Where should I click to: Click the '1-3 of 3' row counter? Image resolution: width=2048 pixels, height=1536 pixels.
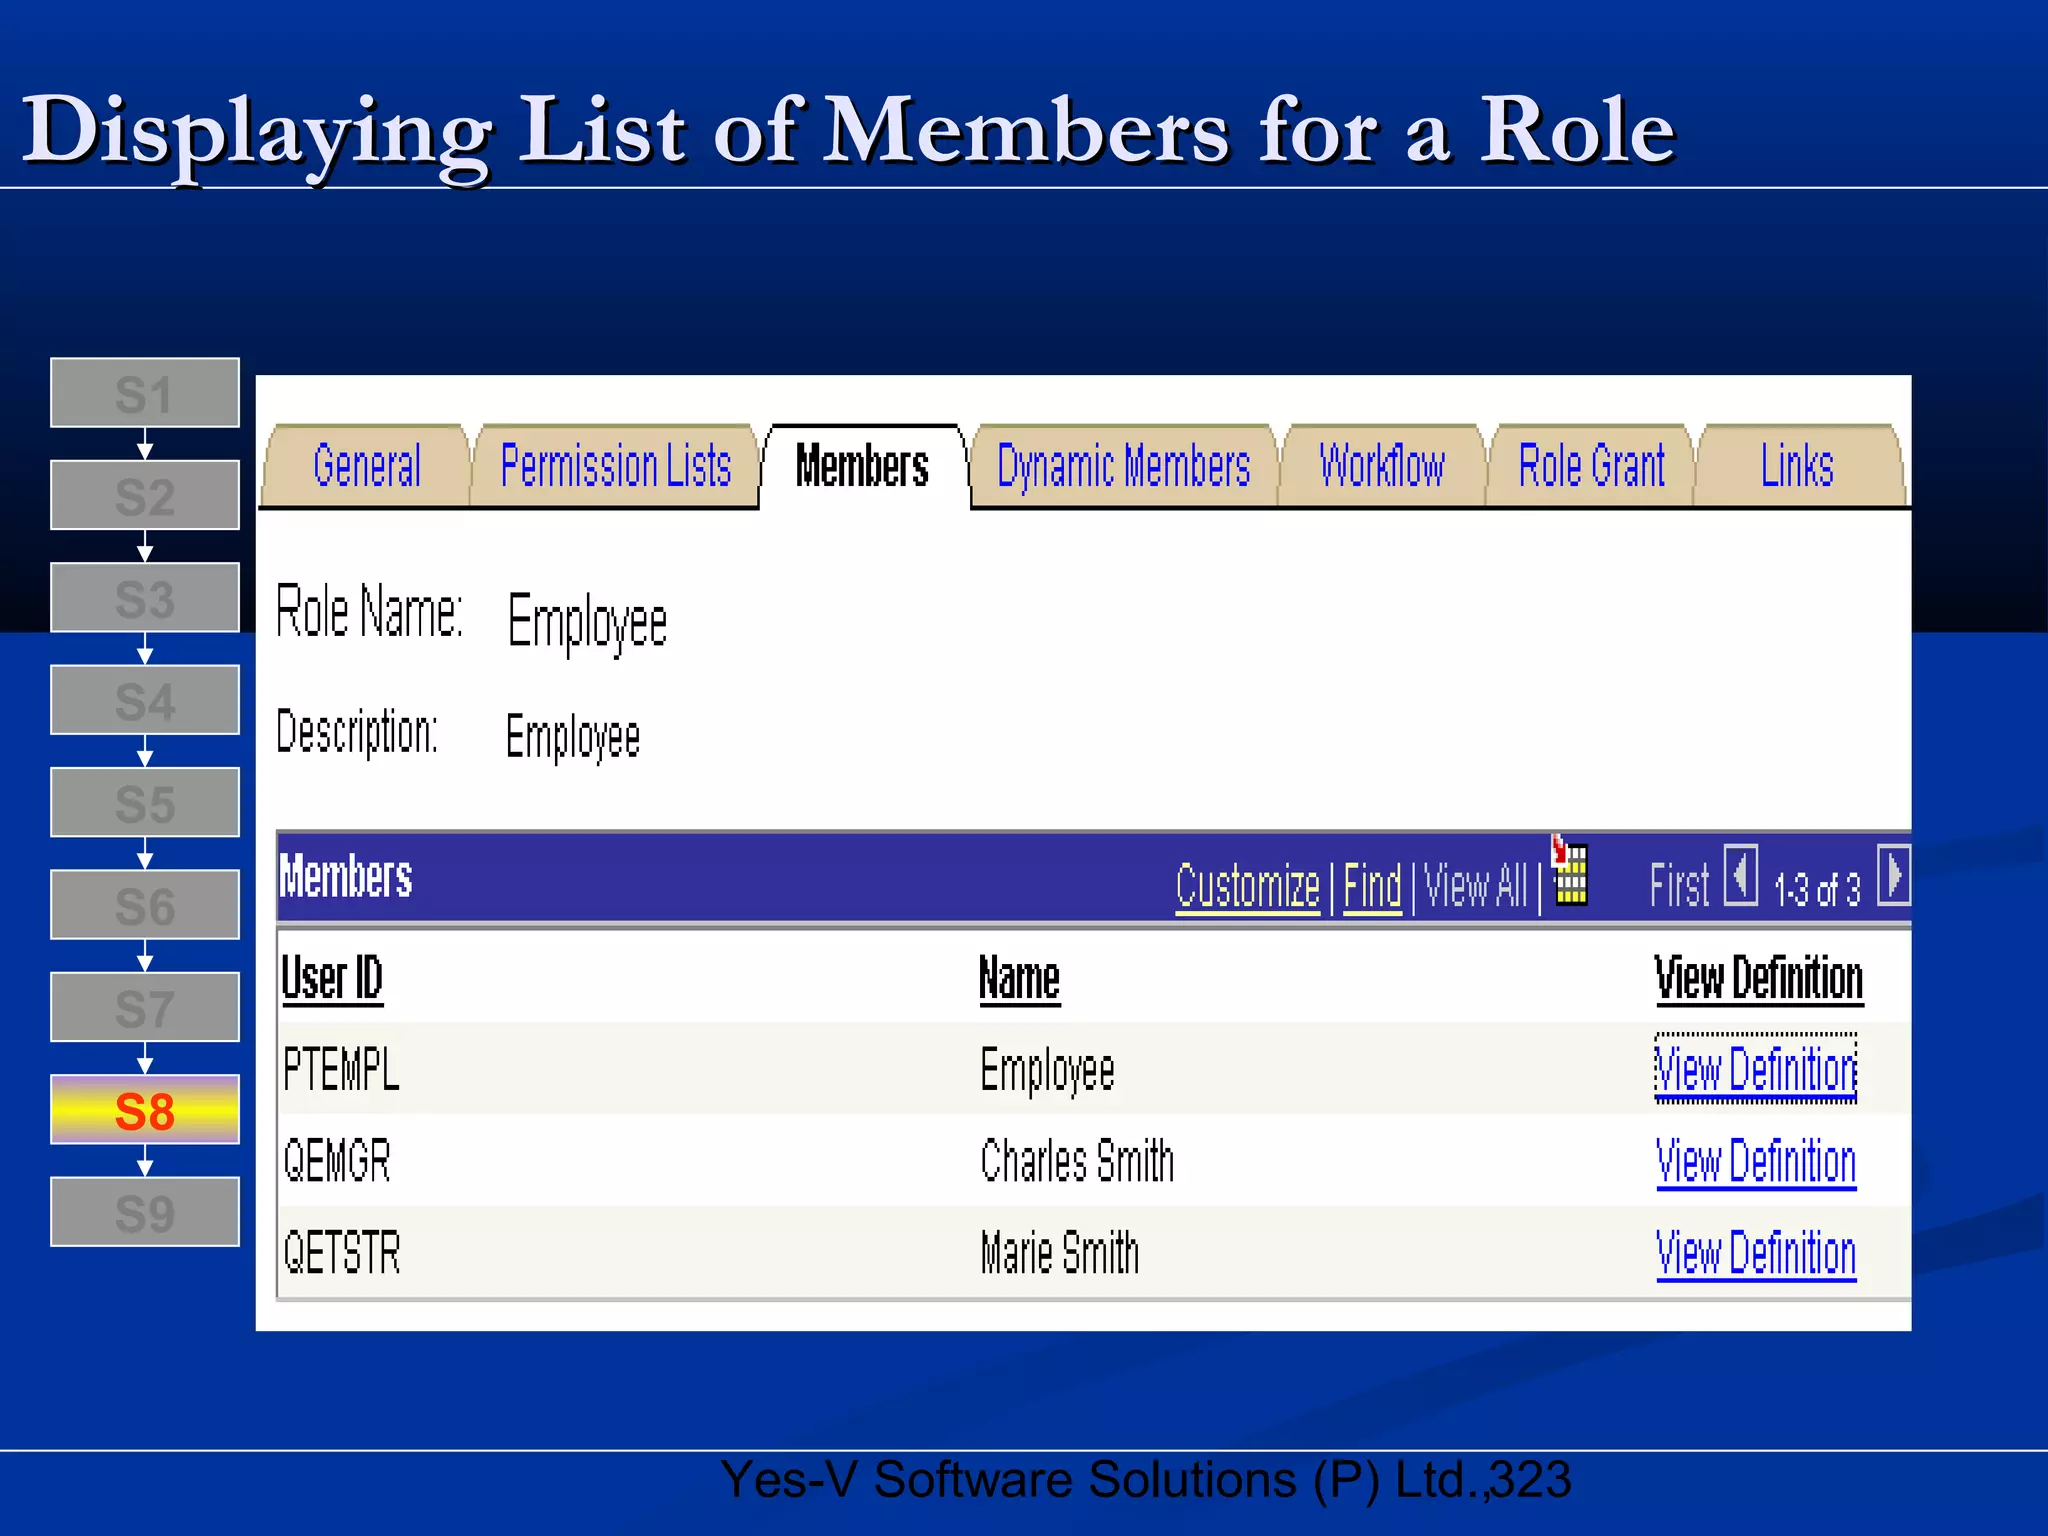coord(1817,889)
